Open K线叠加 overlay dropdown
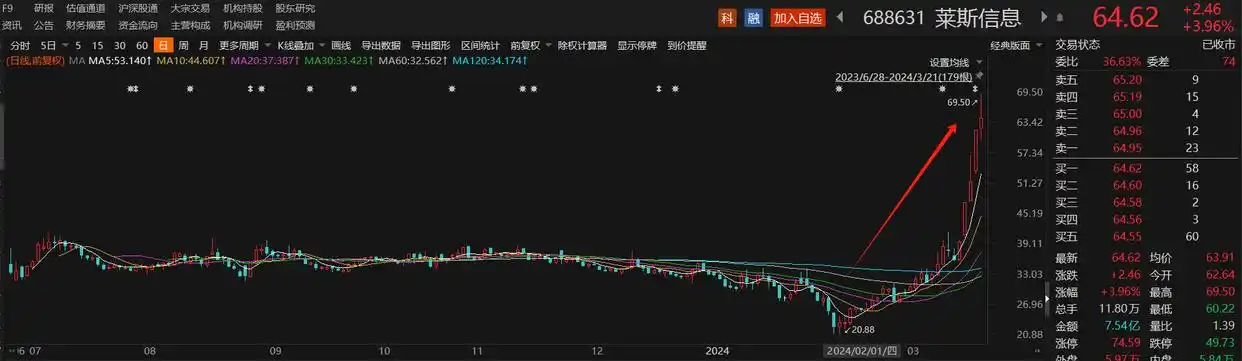Image resolution: width=1242 pixels, height=361 pixels. coord(300,46)
